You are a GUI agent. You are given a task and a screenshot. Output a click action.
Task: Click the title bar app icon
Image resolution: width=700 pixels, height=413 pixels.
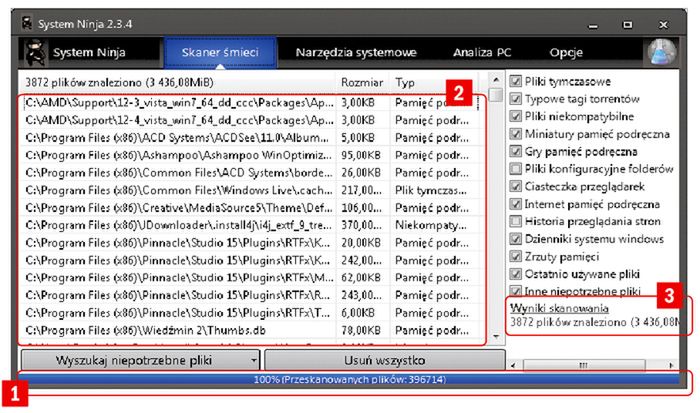point(27,23)
